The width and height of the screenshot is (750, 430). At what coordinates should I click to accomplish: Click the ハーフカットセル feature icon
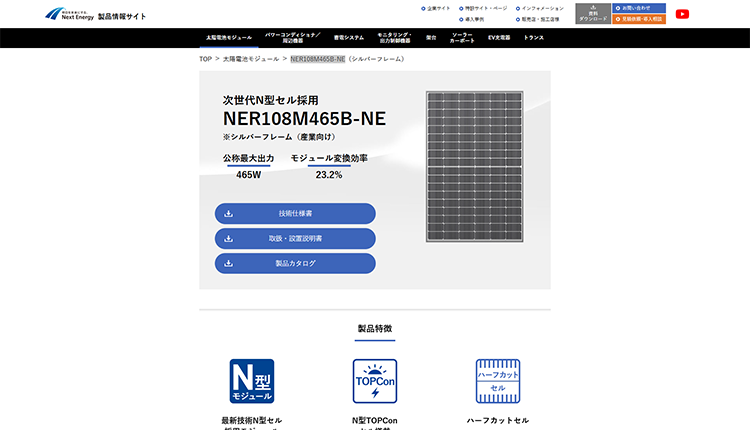pyautogui.click(x=497, y=381)
